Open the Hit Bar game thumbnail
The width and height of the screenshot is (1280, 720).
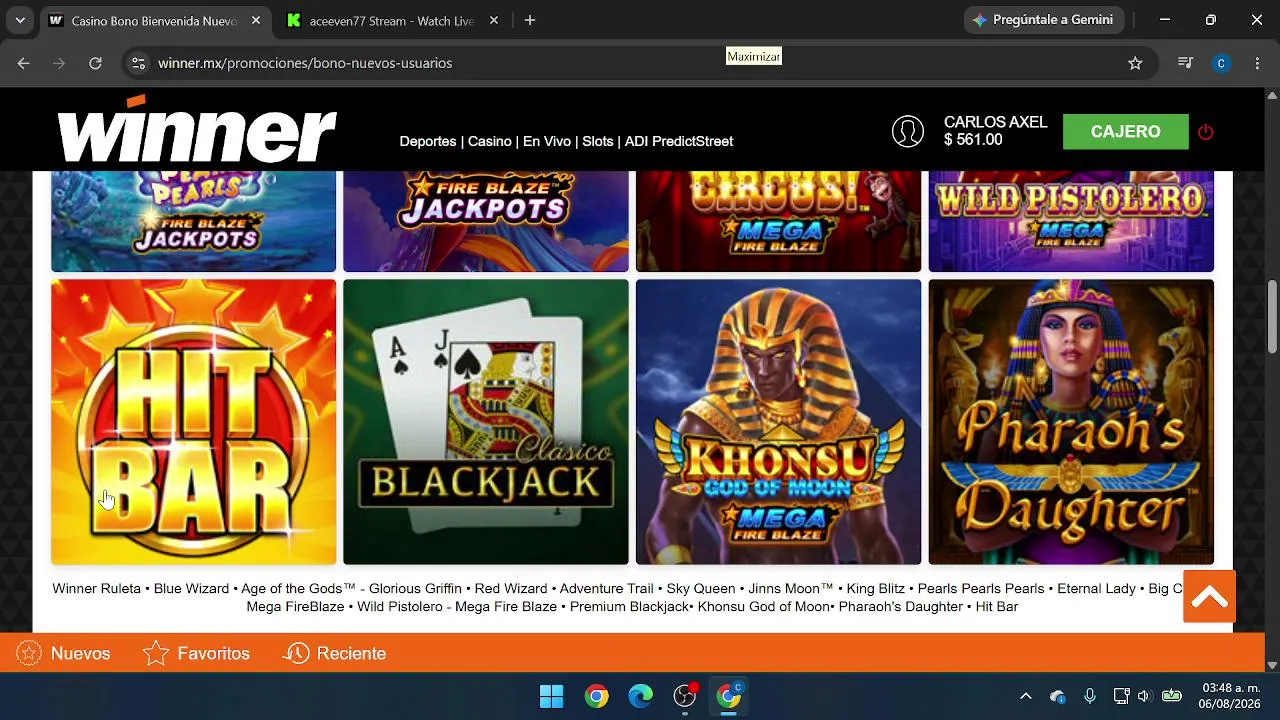point(194,422)
